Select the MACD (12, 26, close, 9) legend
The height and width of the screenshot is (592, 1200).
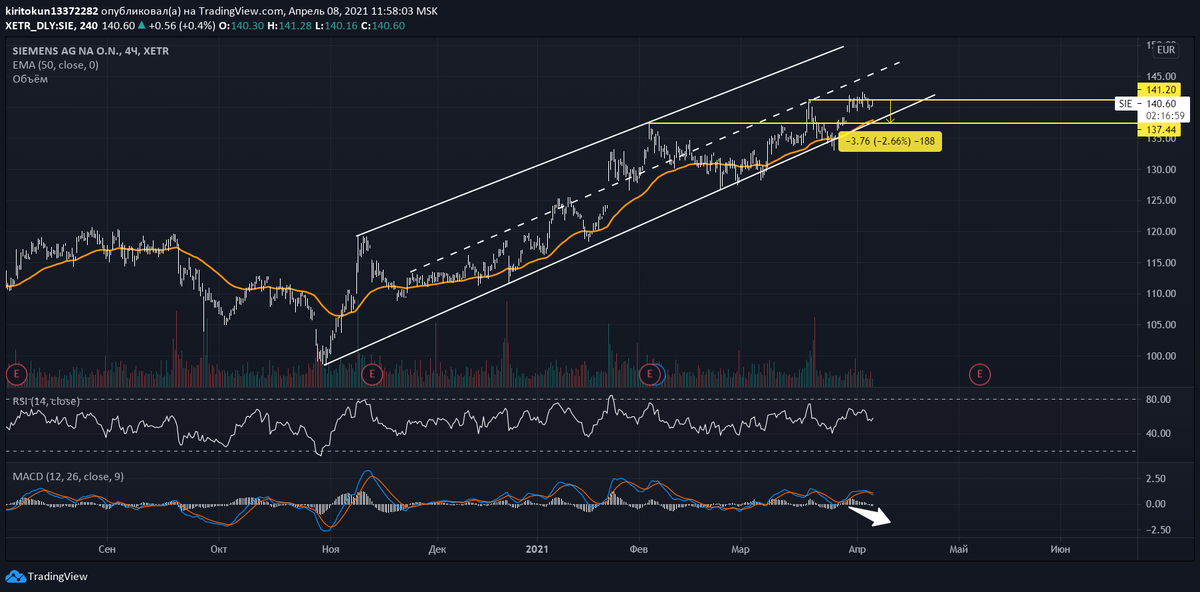click(x=68, y=476)
